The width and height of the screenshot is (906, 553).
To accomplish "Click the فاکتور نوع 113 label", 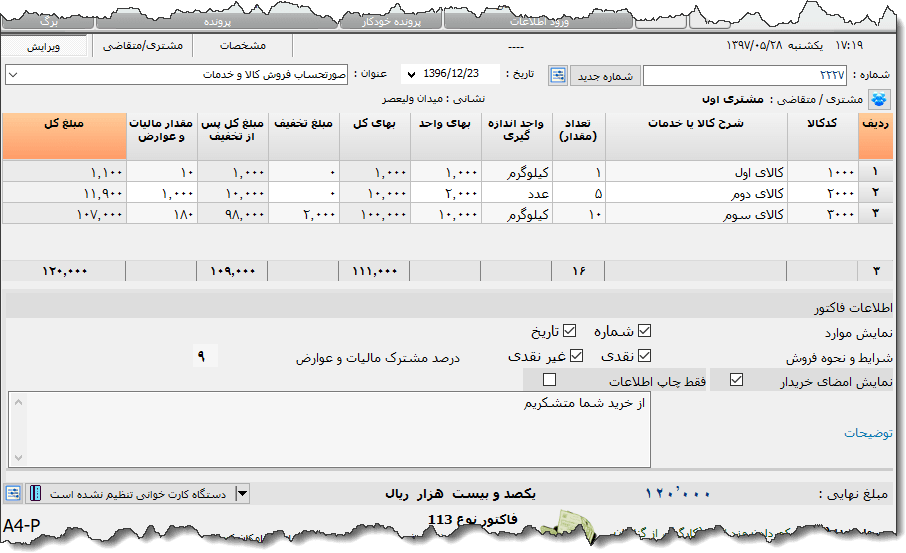I will 473,519.
